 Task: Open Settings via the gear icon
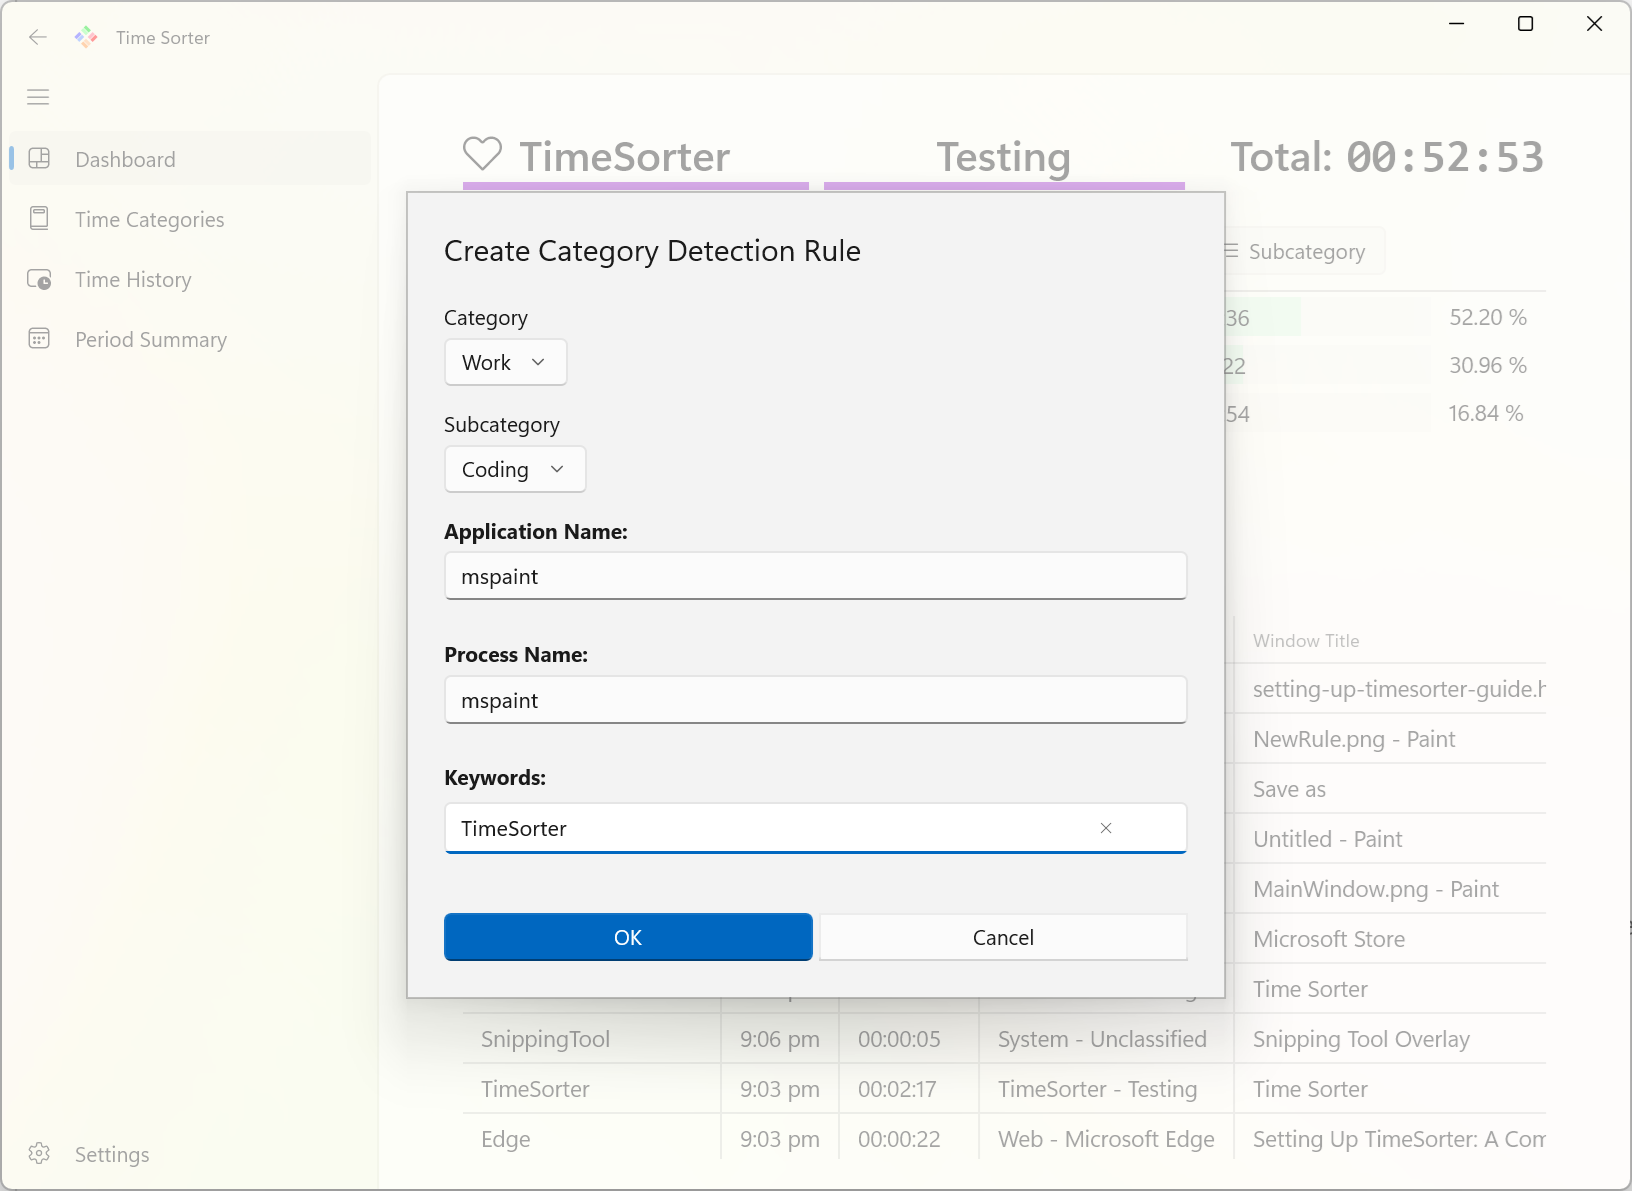39,1154
